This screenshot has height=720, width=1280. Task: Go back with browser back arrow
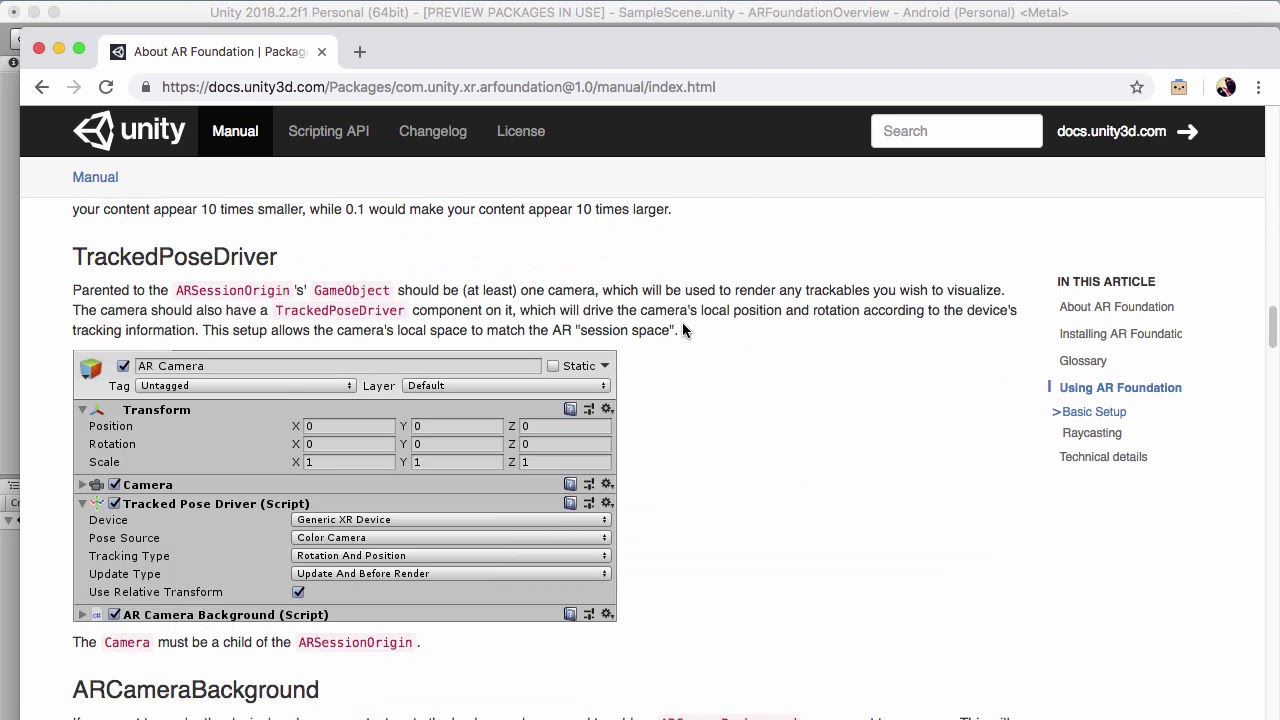[42, 87]
